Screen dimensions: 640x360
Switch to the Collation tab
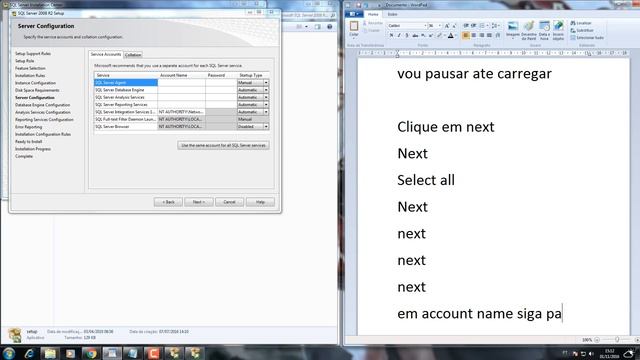coord(133,55)
